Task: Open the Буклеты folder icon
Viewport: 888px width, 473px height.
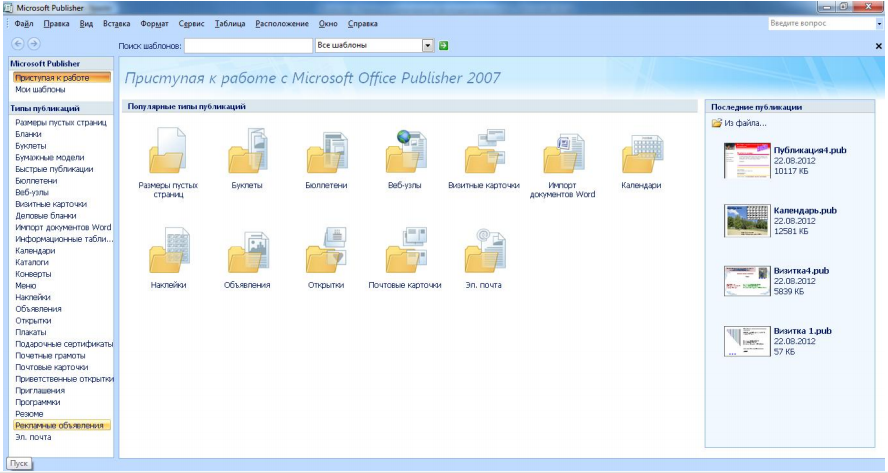Action: 247,150
